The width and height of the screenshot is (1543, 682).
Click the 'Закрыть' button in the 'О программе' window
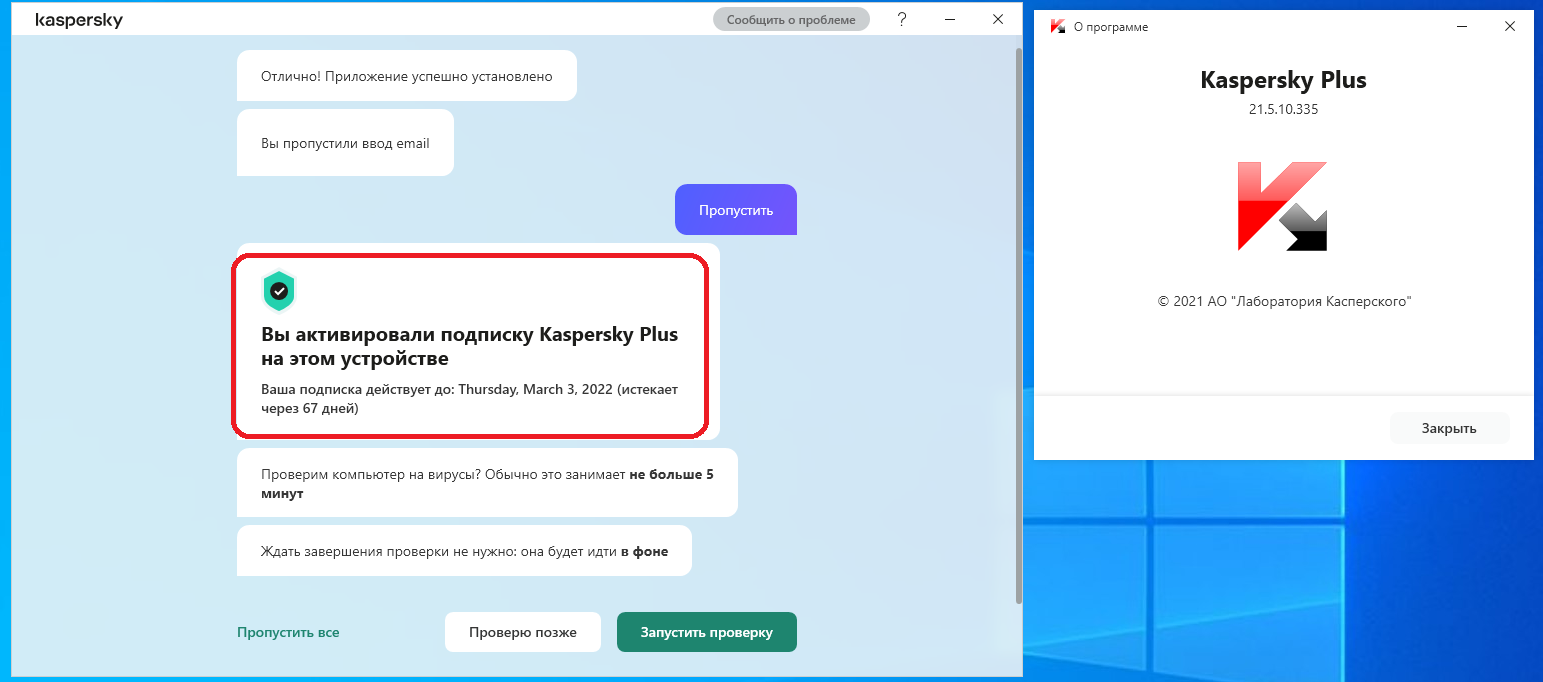(x=1449, y=428)
